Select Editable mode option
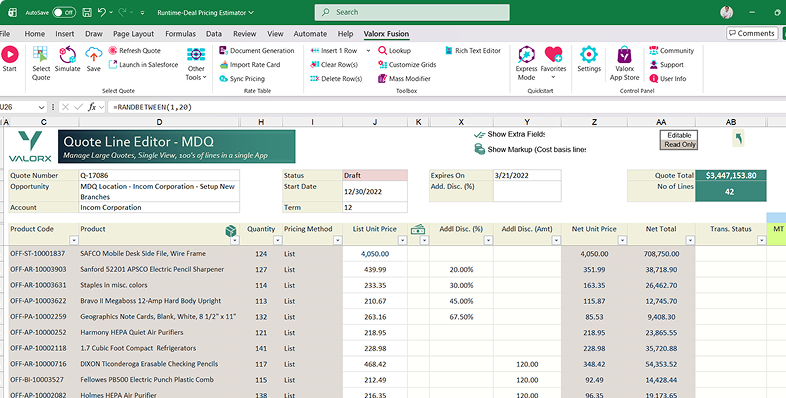 pos(679,135)
